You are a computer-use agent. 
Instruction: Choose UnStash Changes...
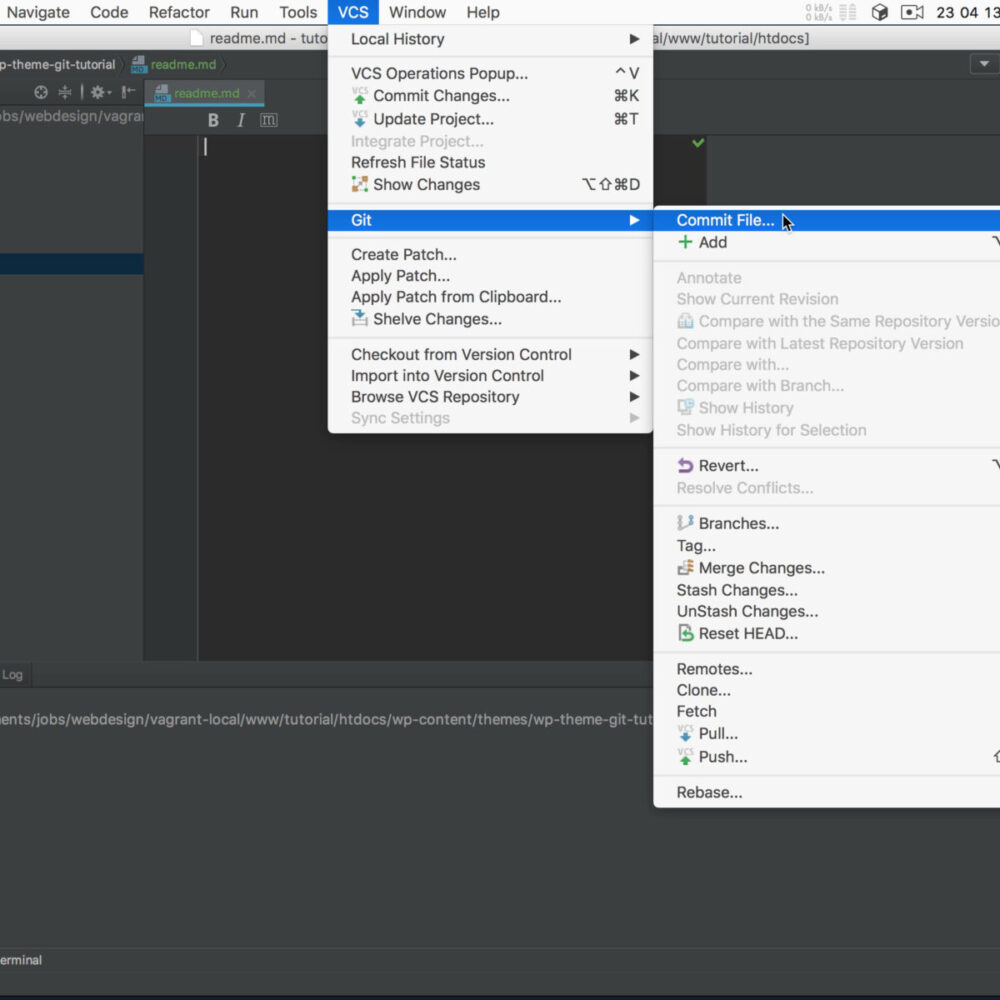coord(827,611)
